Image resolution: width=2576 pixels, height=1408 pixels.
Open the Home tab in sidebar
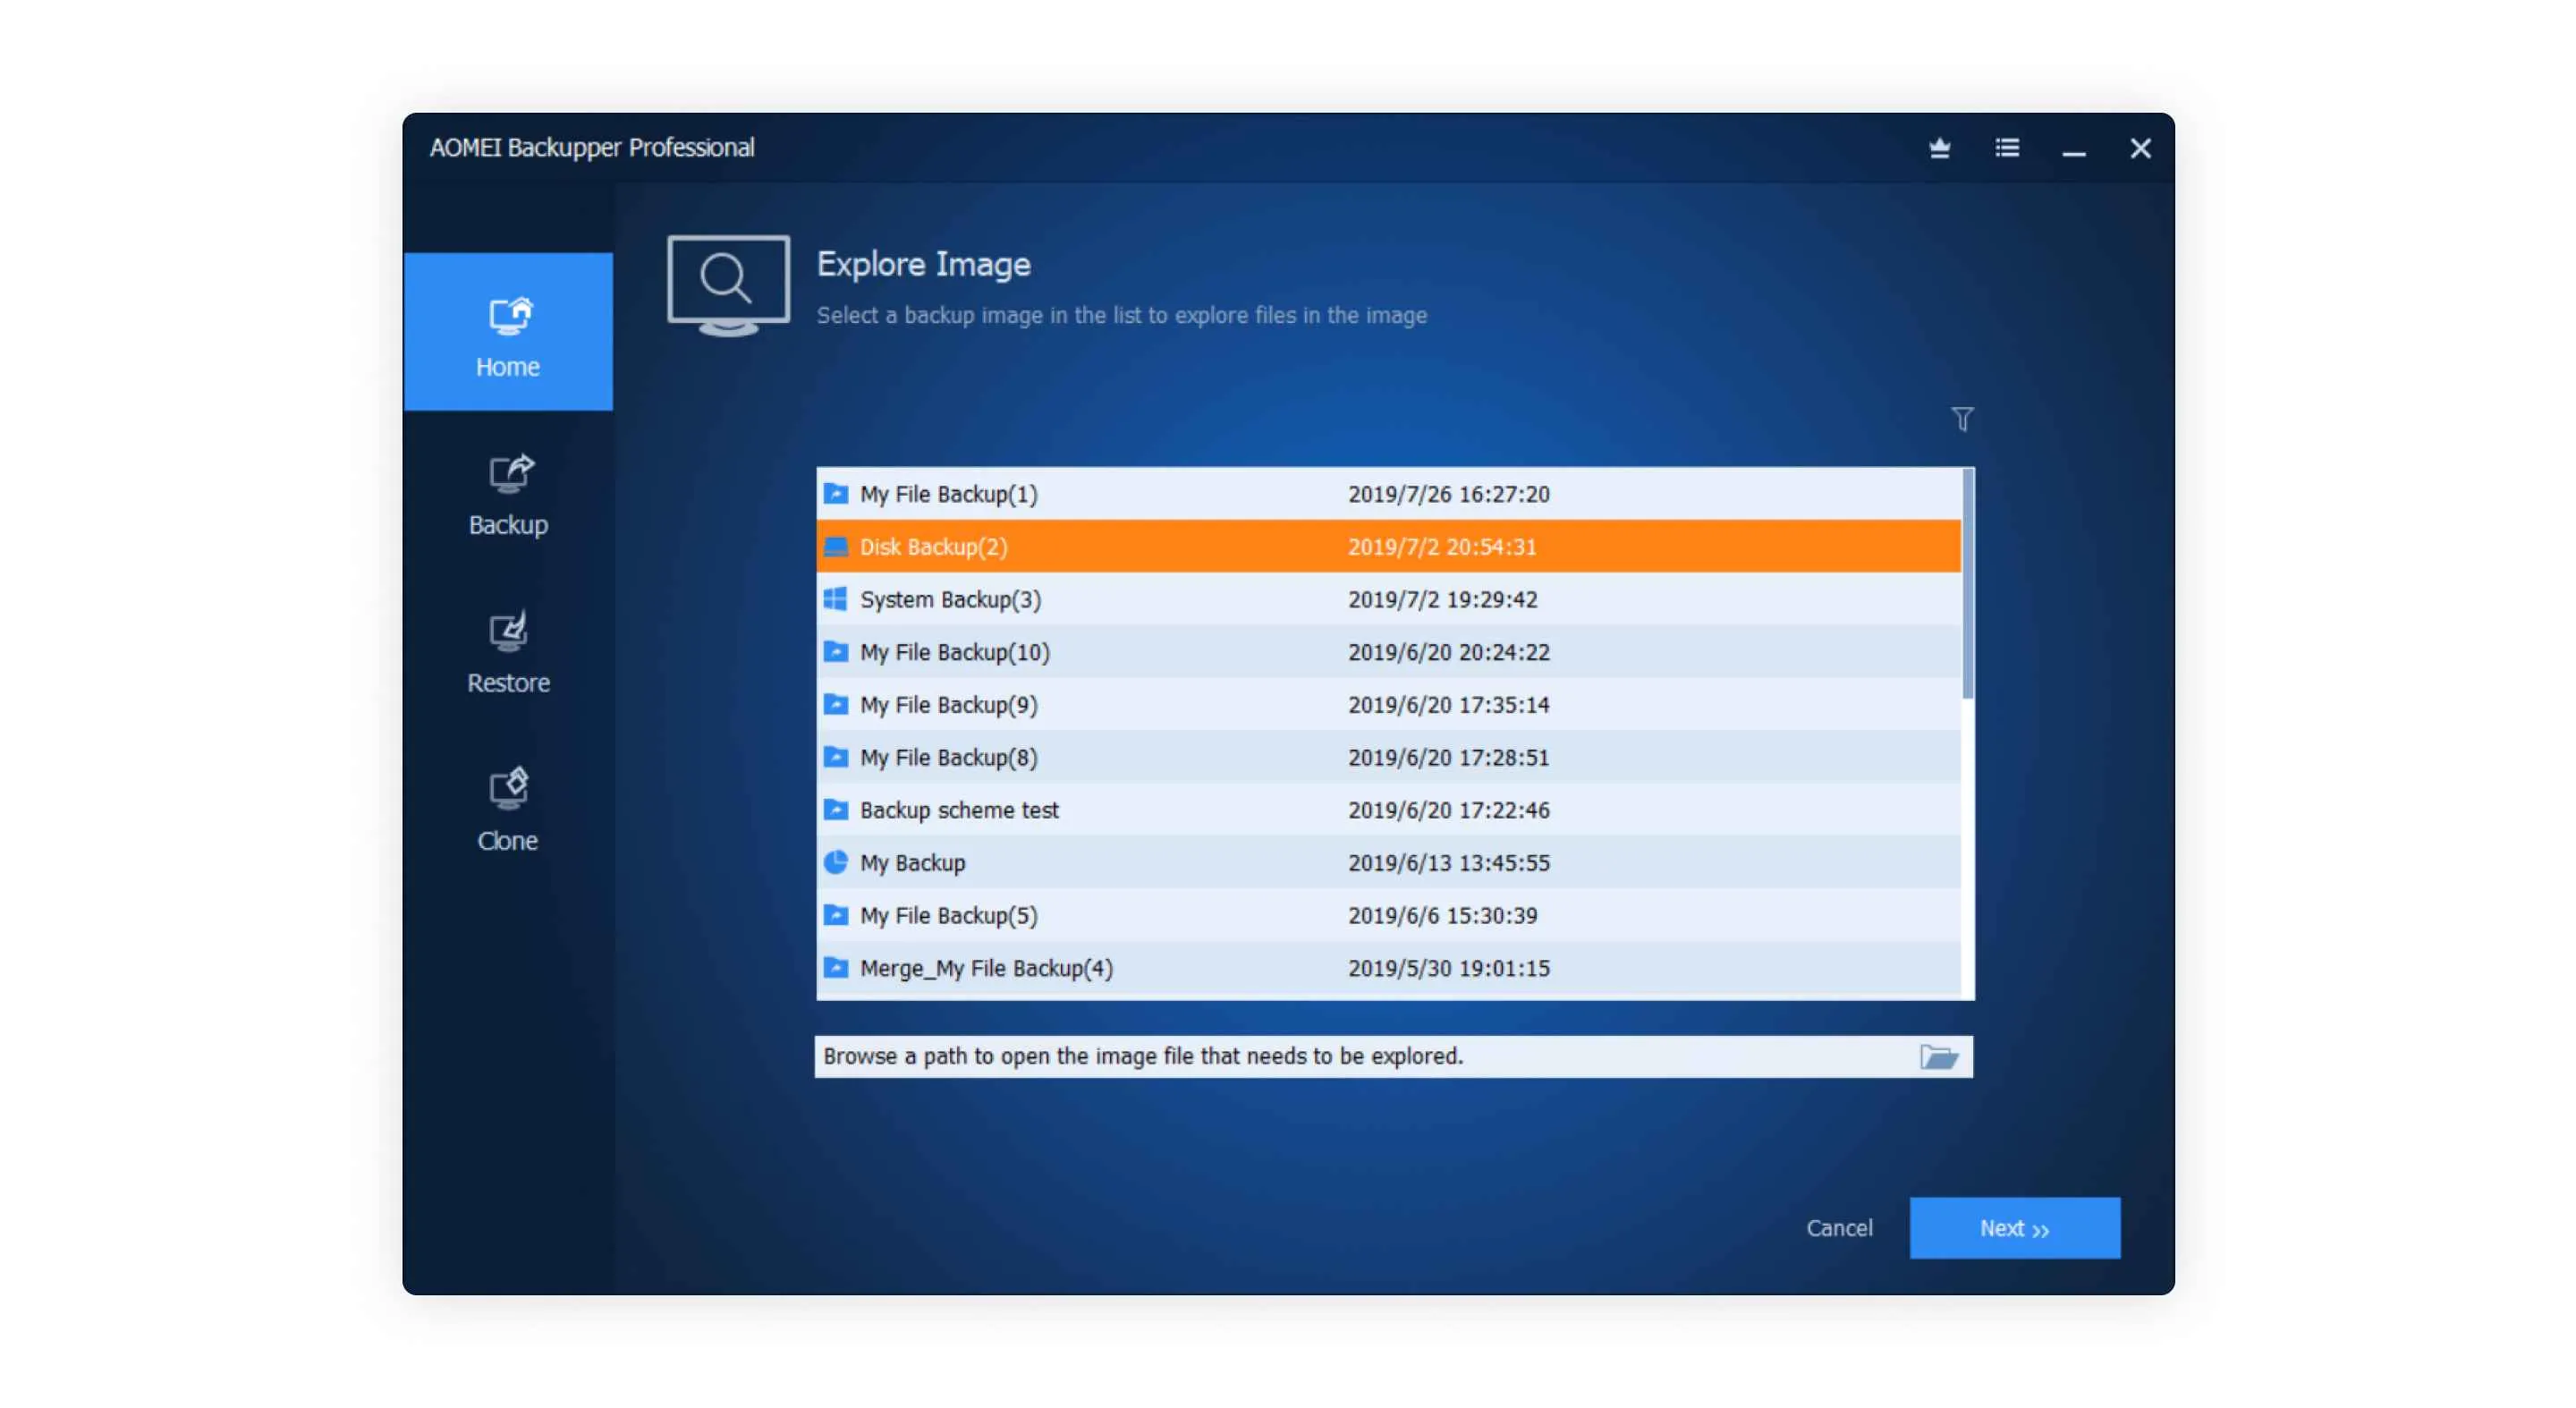[508, 332]
